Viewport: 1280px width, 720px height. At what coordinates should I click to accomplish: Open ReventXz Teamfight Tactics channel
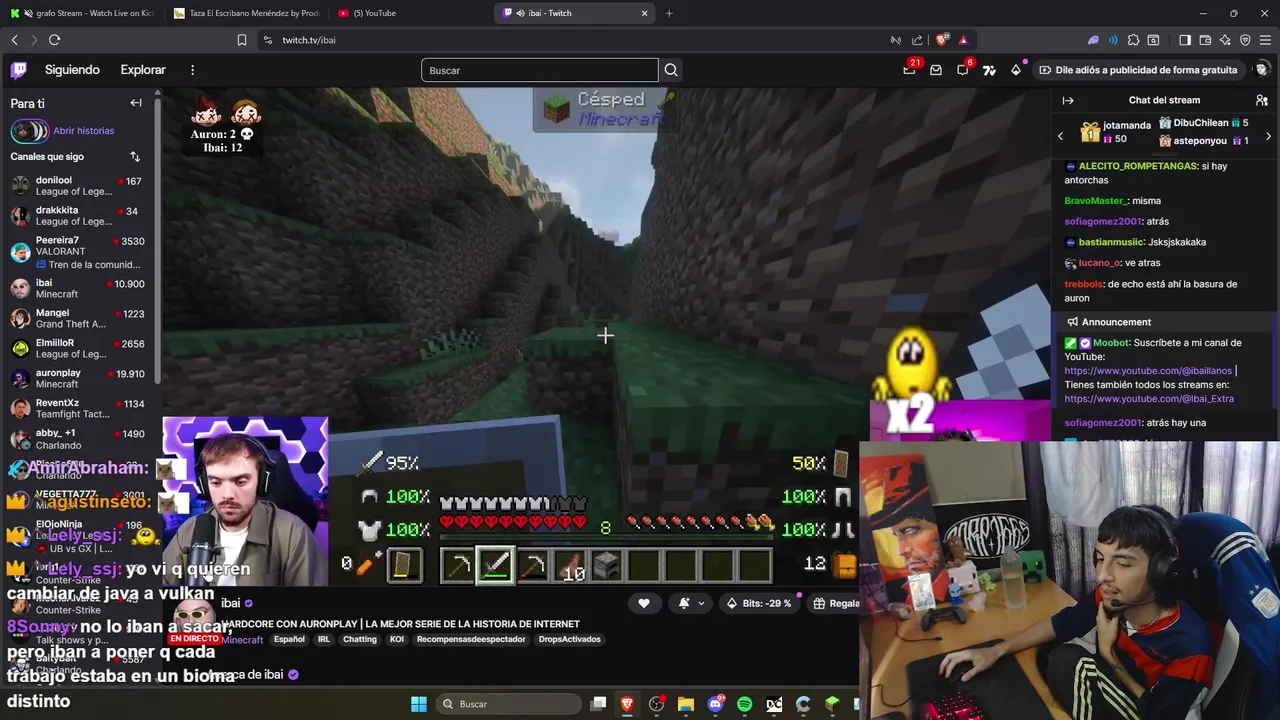coord(78,409)
